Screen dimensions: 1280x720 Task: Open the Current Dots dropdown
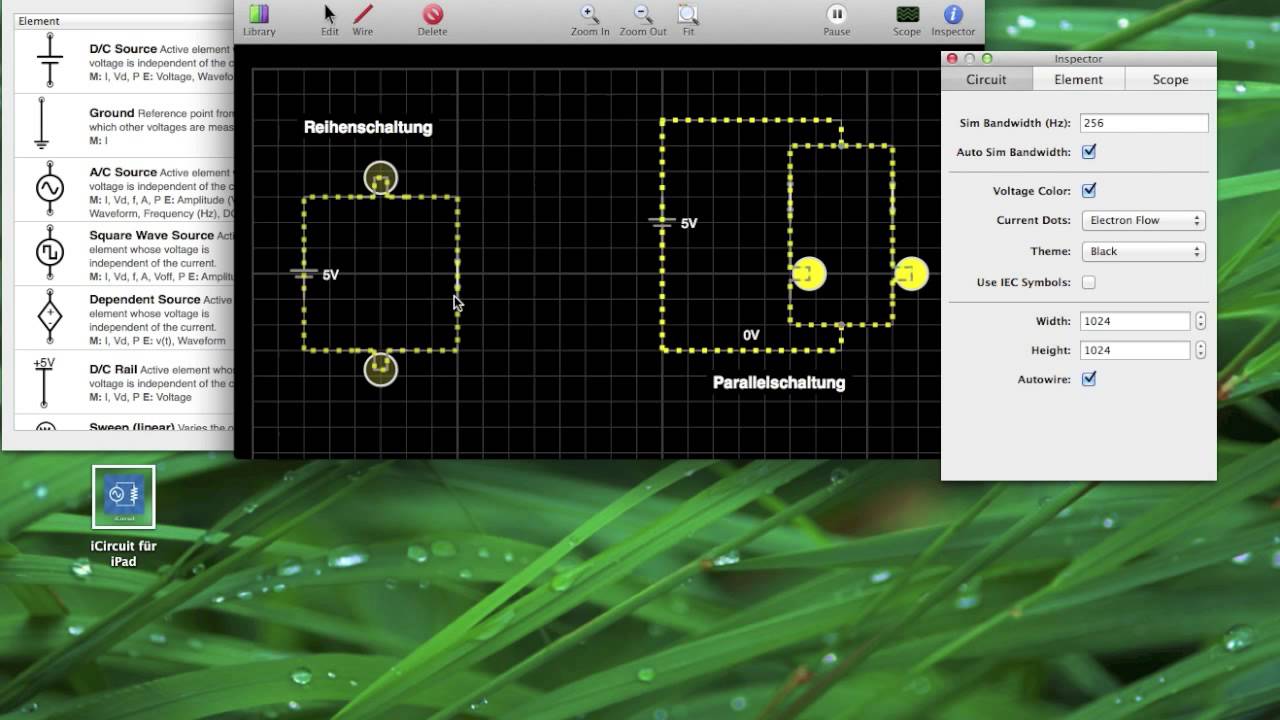1143,220
